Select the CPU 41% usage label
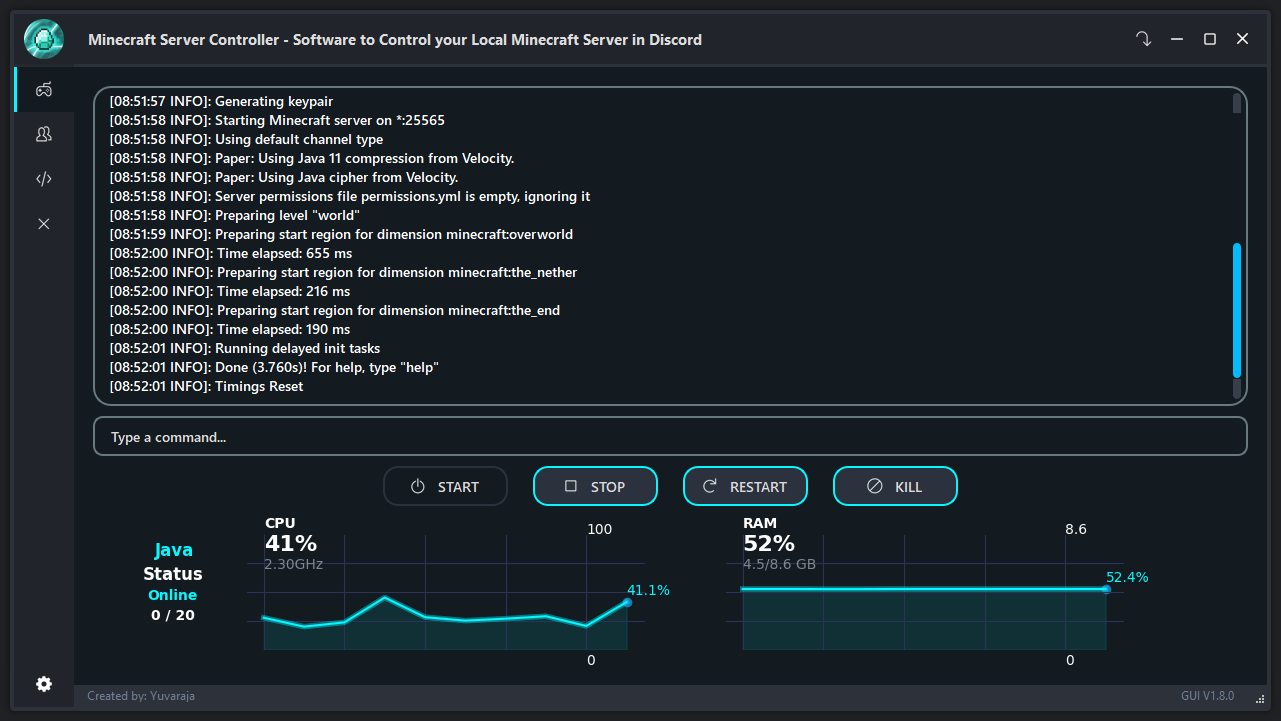Image resolution: width=1281 pixels, height=721 pixels. [291, 544]
